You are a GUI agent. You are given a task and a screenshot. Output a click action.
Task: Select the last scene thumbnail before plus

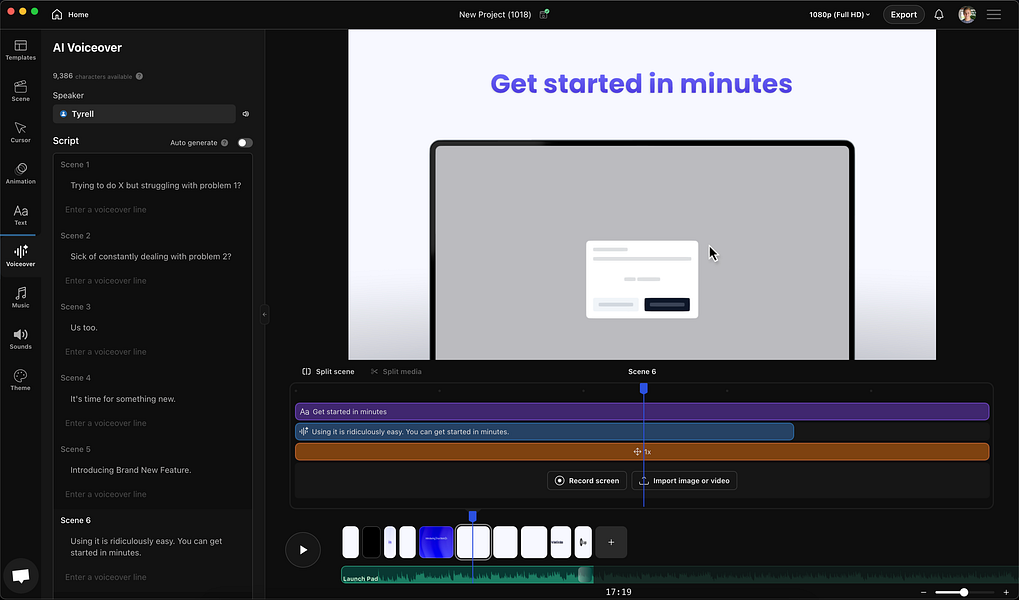(x=583, y=542)
